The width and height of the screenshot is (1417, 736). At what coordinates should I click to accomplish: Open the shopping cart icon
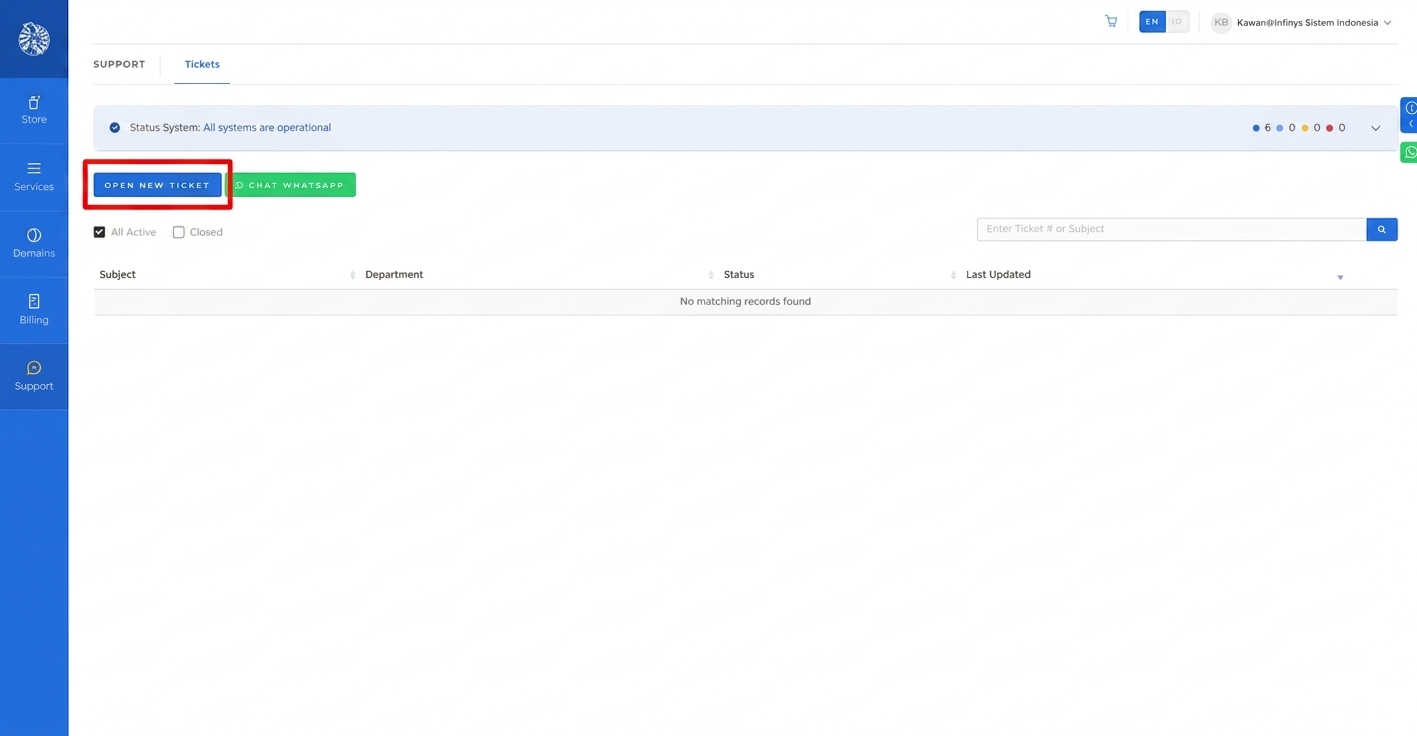coord(1111,21)
